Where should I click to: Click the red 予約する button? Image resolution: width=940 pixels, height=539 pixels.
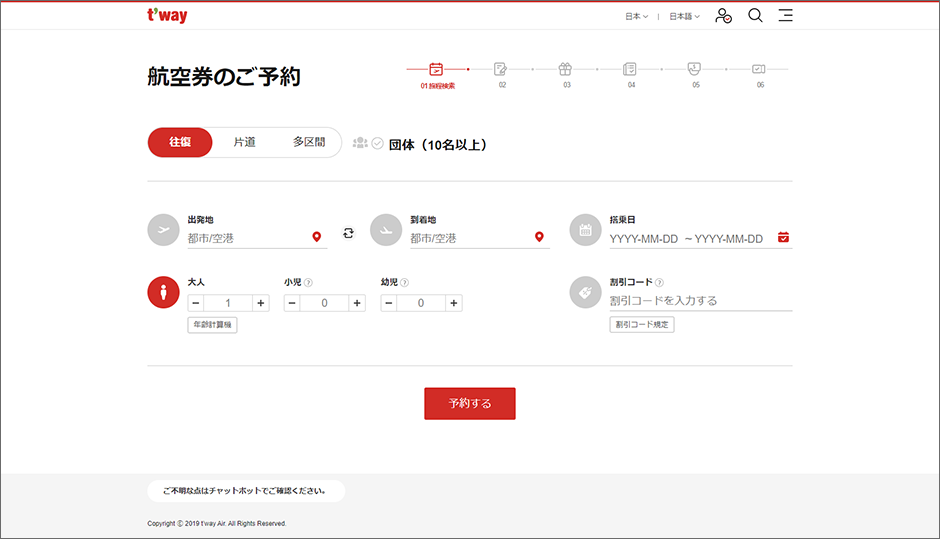click(x=470, y=403)
